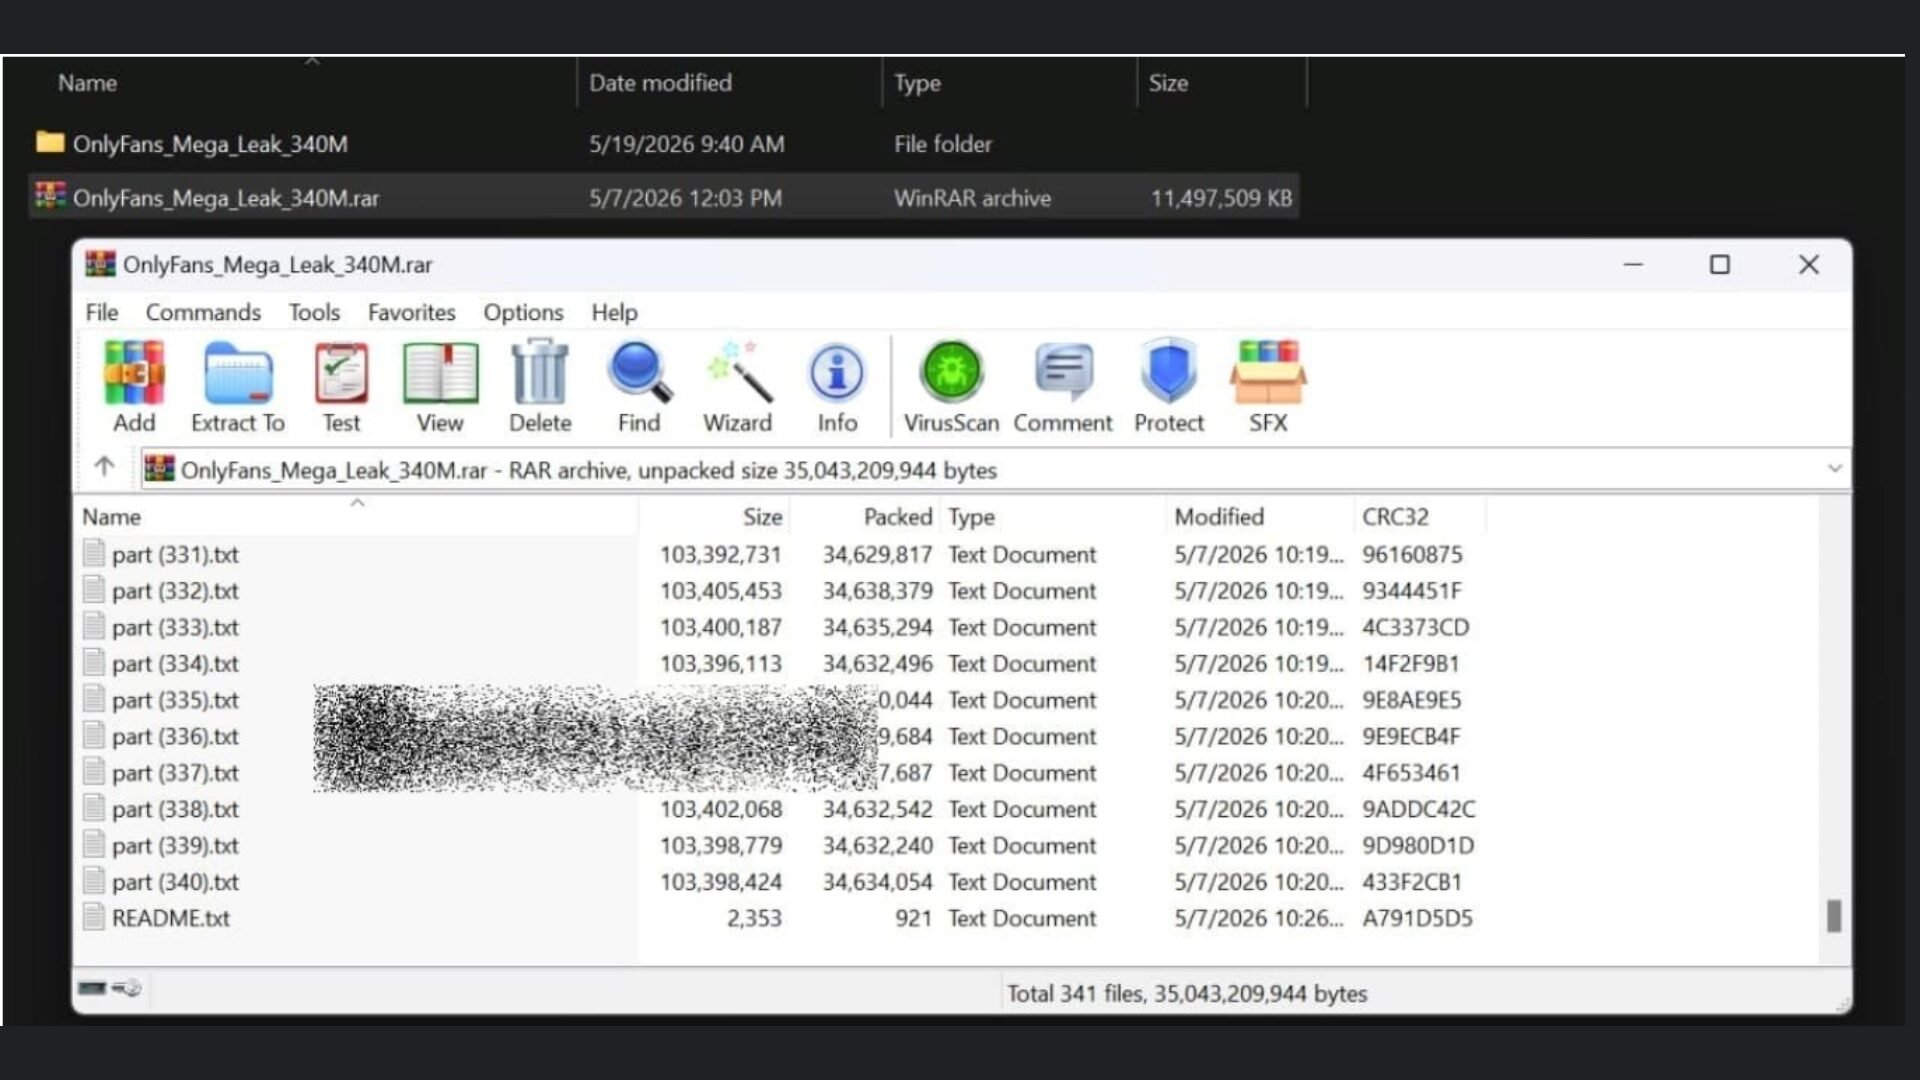The height and width of the screenshot is (1080, 1920).
Task: Open the Comment tool
Action: tap(1063, 372)
